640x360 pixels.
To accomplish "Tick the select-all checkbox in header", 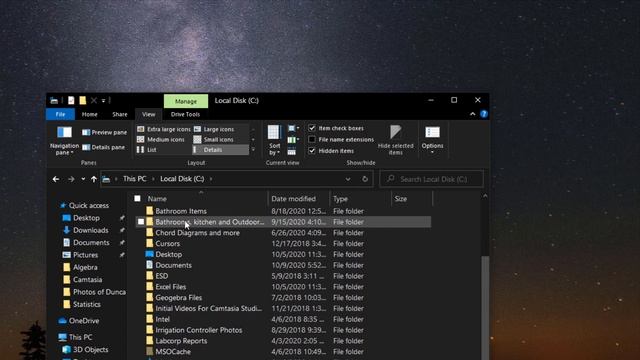I will [x=138, y=199].
